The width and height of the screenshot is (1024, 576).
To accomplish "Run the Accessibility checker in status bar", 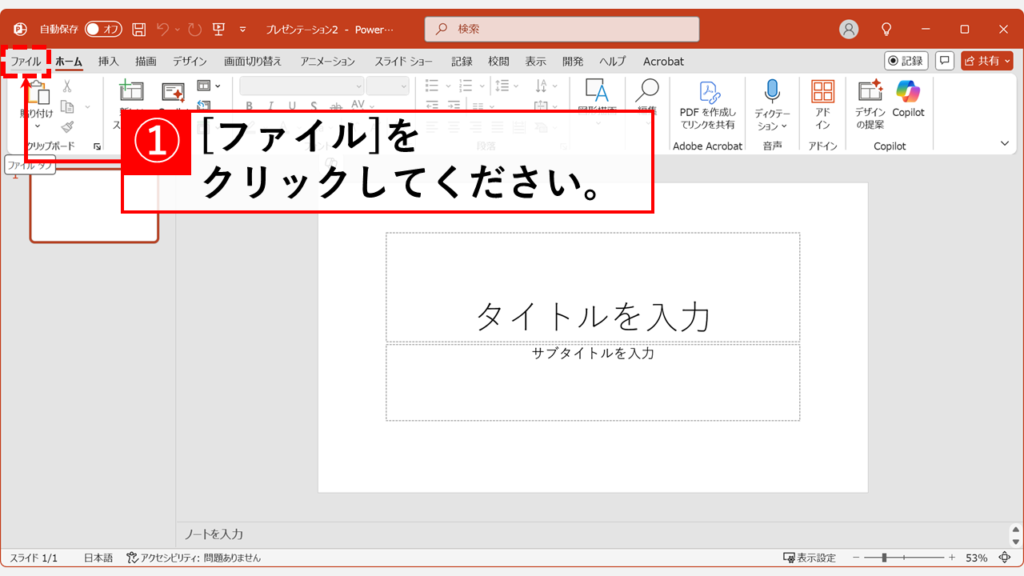I will pyautogui.click(x=193, y=558).
